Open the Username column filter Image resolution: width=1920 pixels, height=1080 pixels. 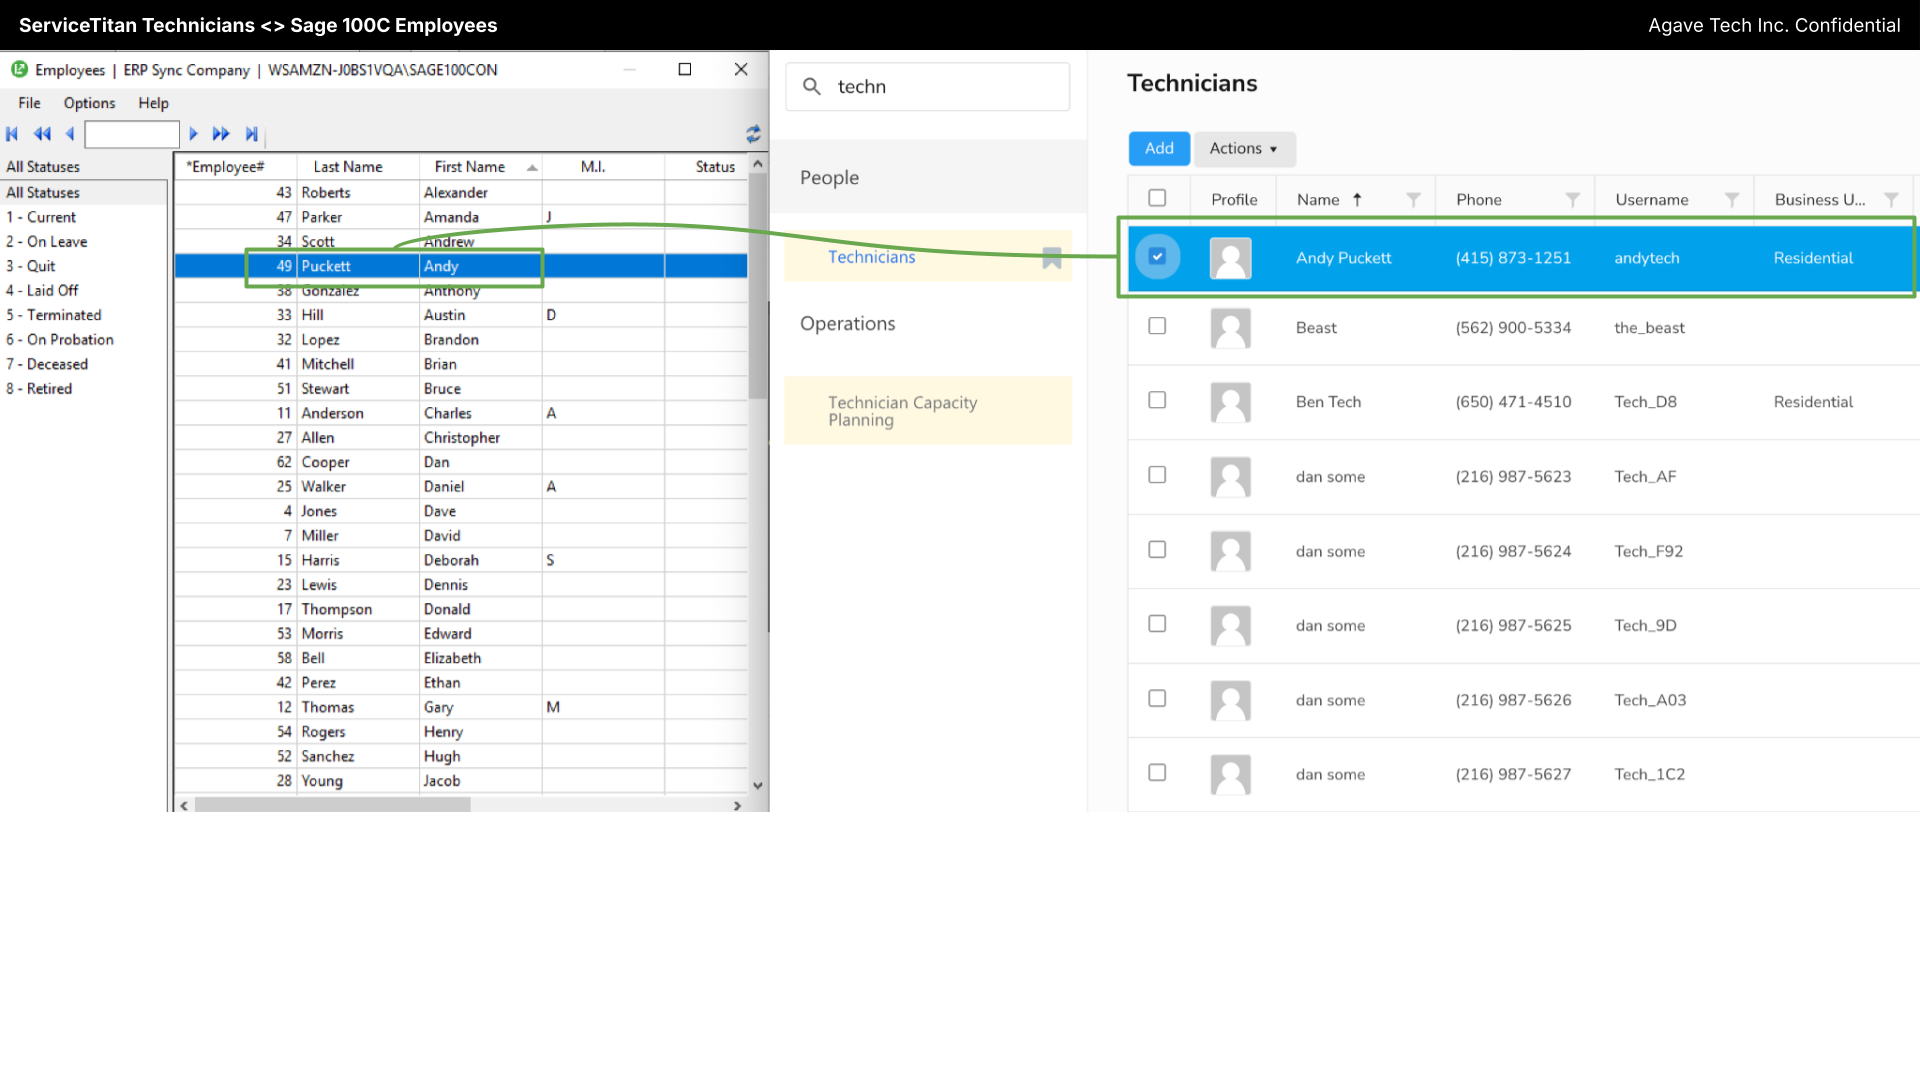[x=1732, y=200]
